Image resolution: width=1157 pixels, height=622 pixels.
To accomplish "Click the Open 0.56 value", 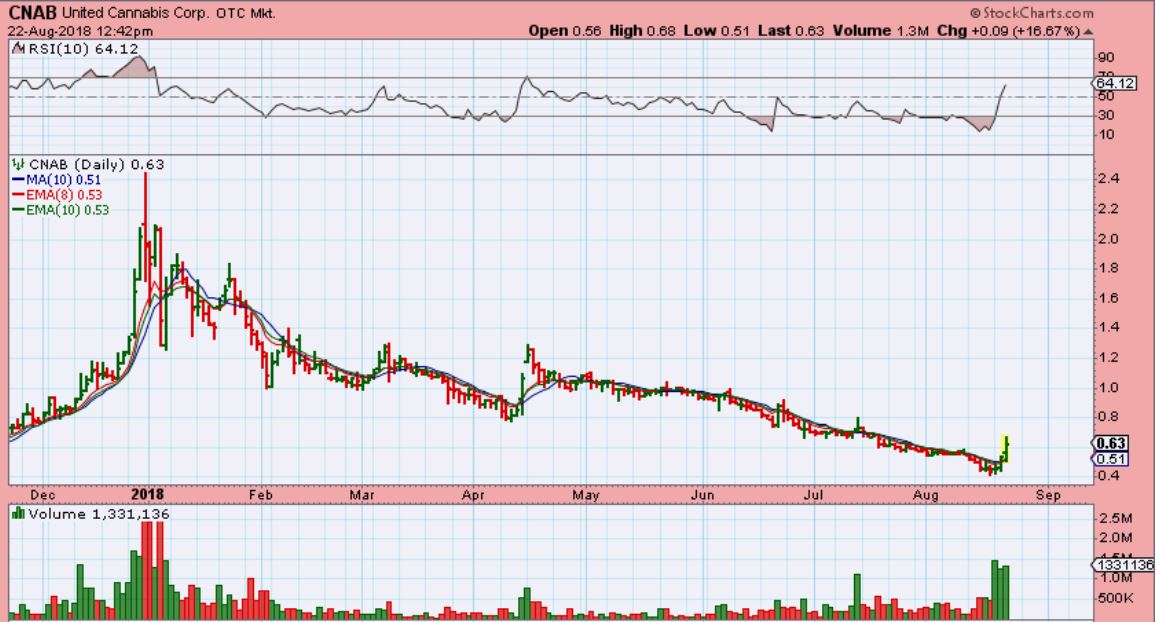I will click(565, 31).
